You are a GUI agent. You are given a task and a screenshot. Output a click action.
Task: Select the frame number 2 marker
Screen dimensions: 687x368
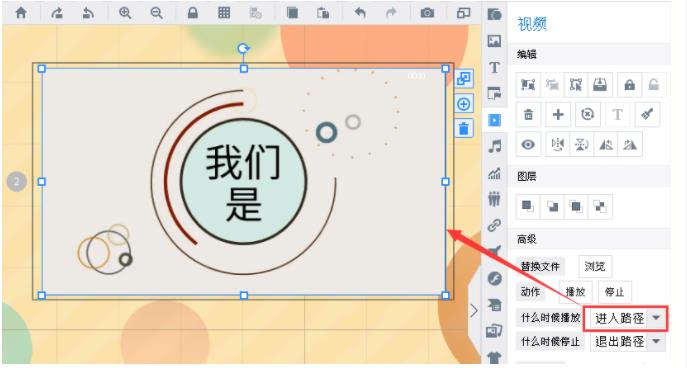[17, 181]
